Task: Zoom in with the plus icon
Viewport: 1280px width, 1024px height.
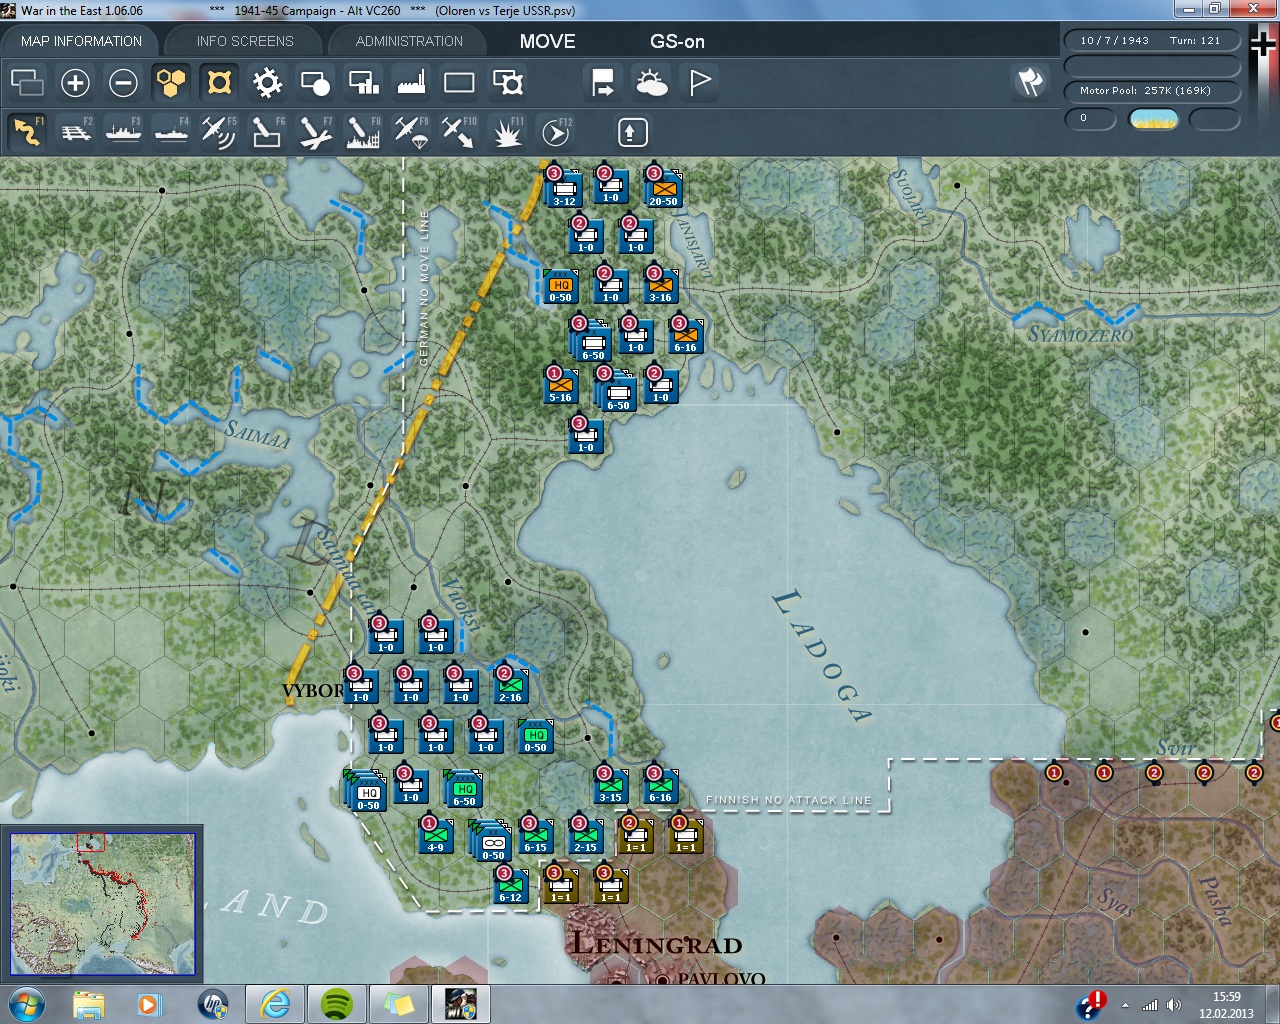Action: 75,82
